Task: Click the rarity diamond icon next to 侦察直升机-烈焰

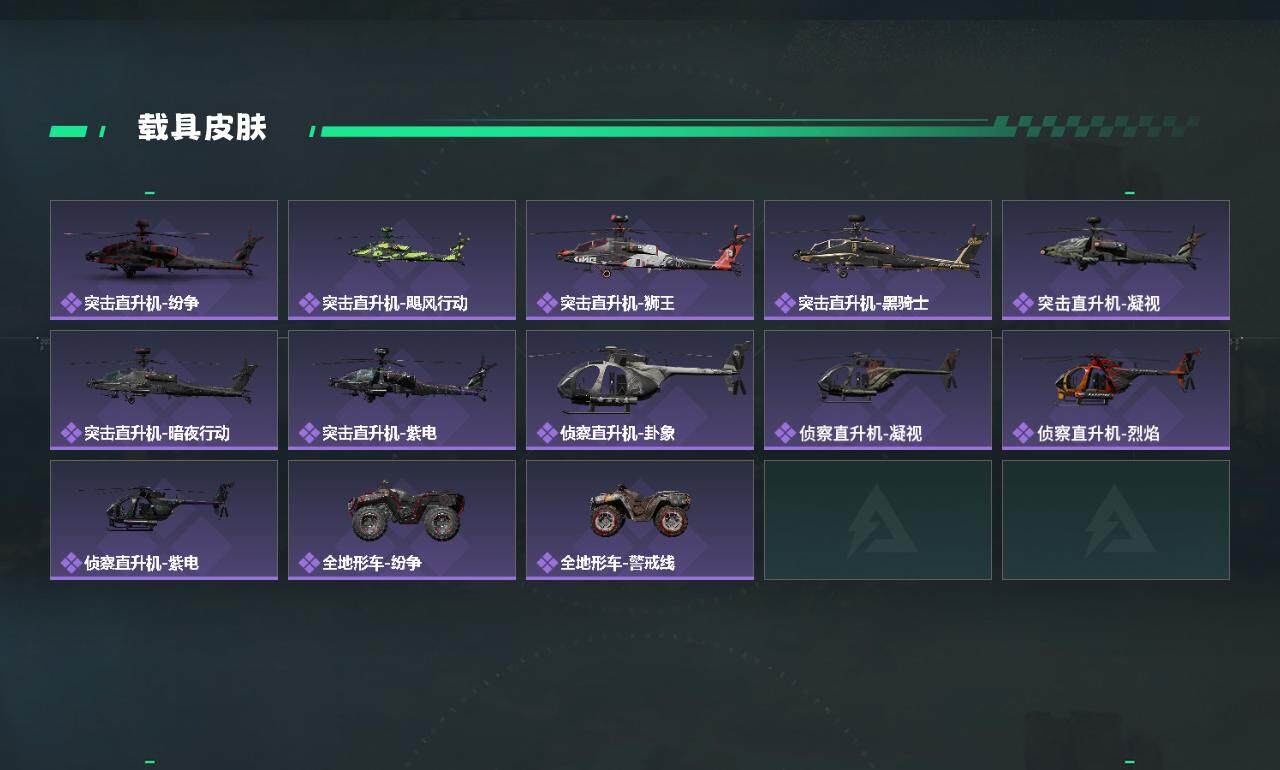Action: [1023, 433]
